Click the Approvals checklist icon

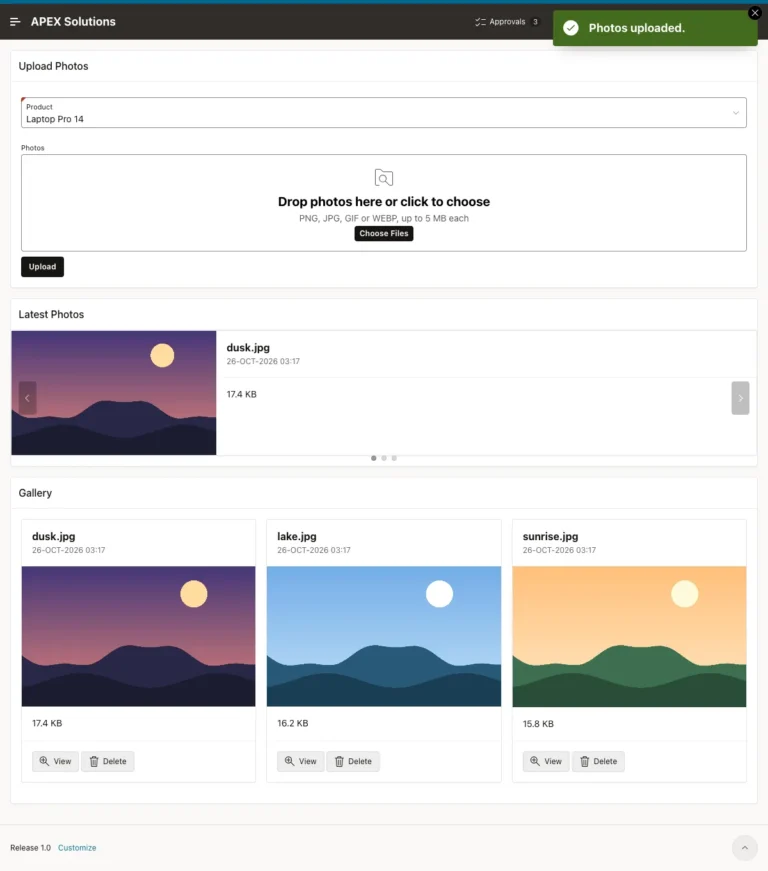(x=480, y=22)
